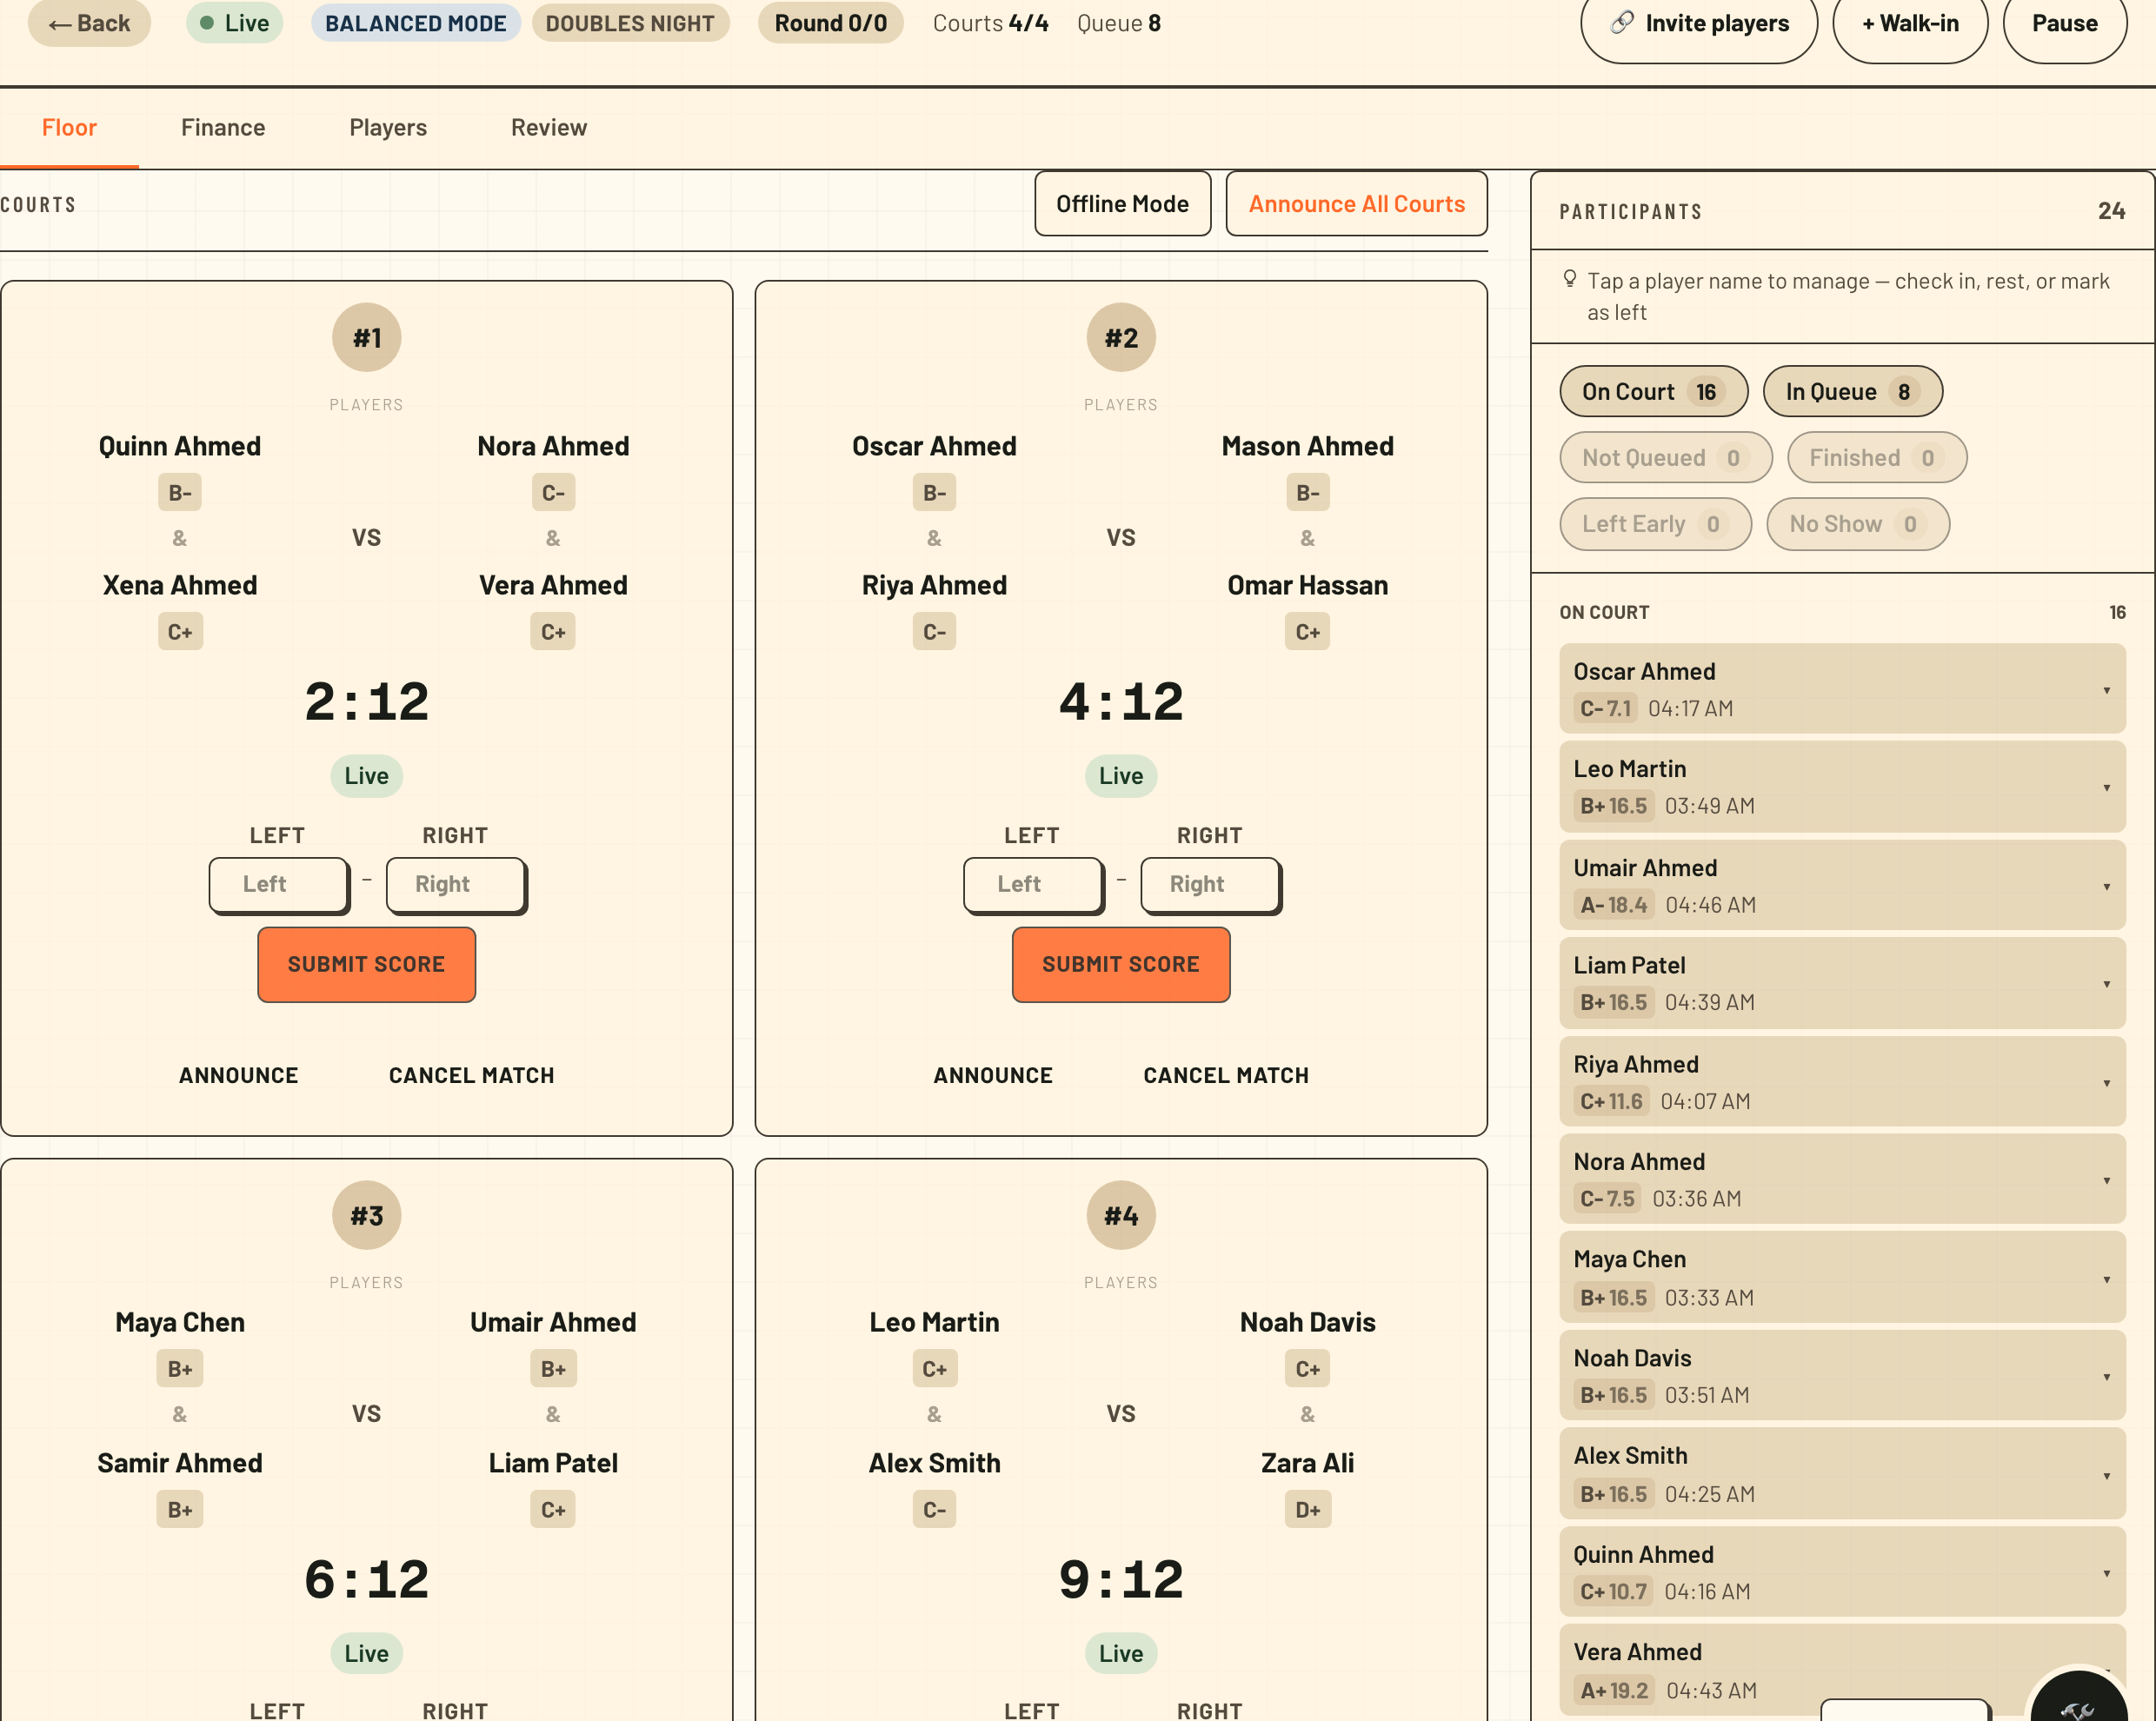Go back with the Back button
The width and height of the screenshot is (2156, 1721).
click(89, 23)
